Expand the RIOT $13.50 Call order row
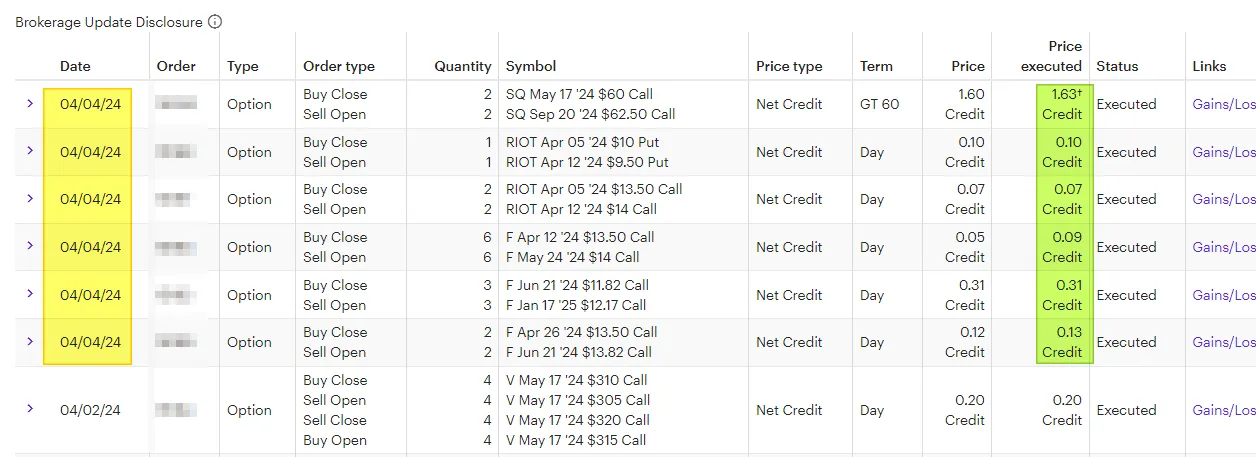1256x457 pixels. [x=30, y=198]
